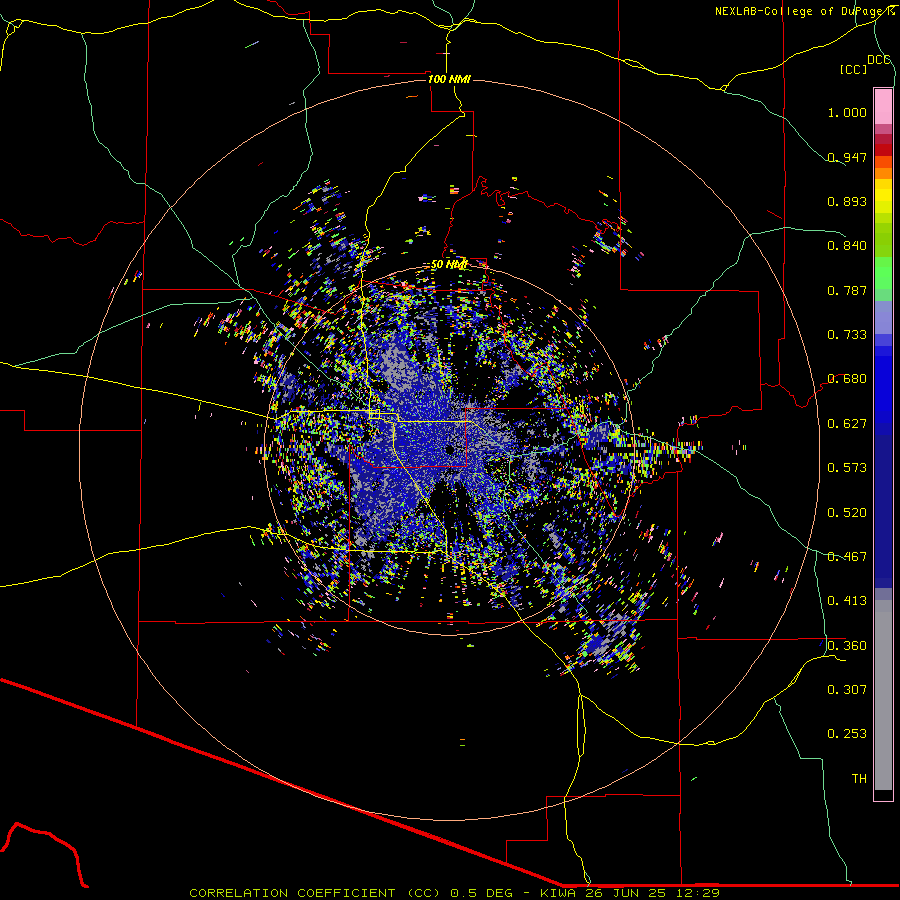The height and width of the screenshot is (900, 900).
Task: Click the 0.733 scale value
Action: pyautogui.click(x=847, y=335)
